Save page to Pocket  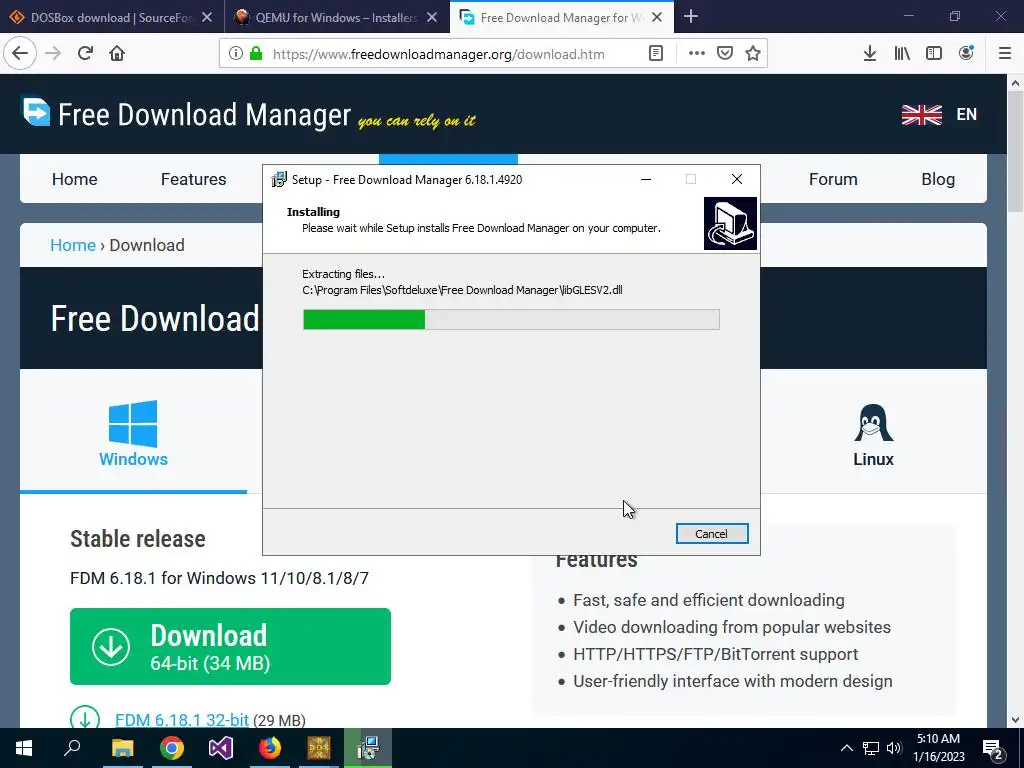tap(725, 54)
